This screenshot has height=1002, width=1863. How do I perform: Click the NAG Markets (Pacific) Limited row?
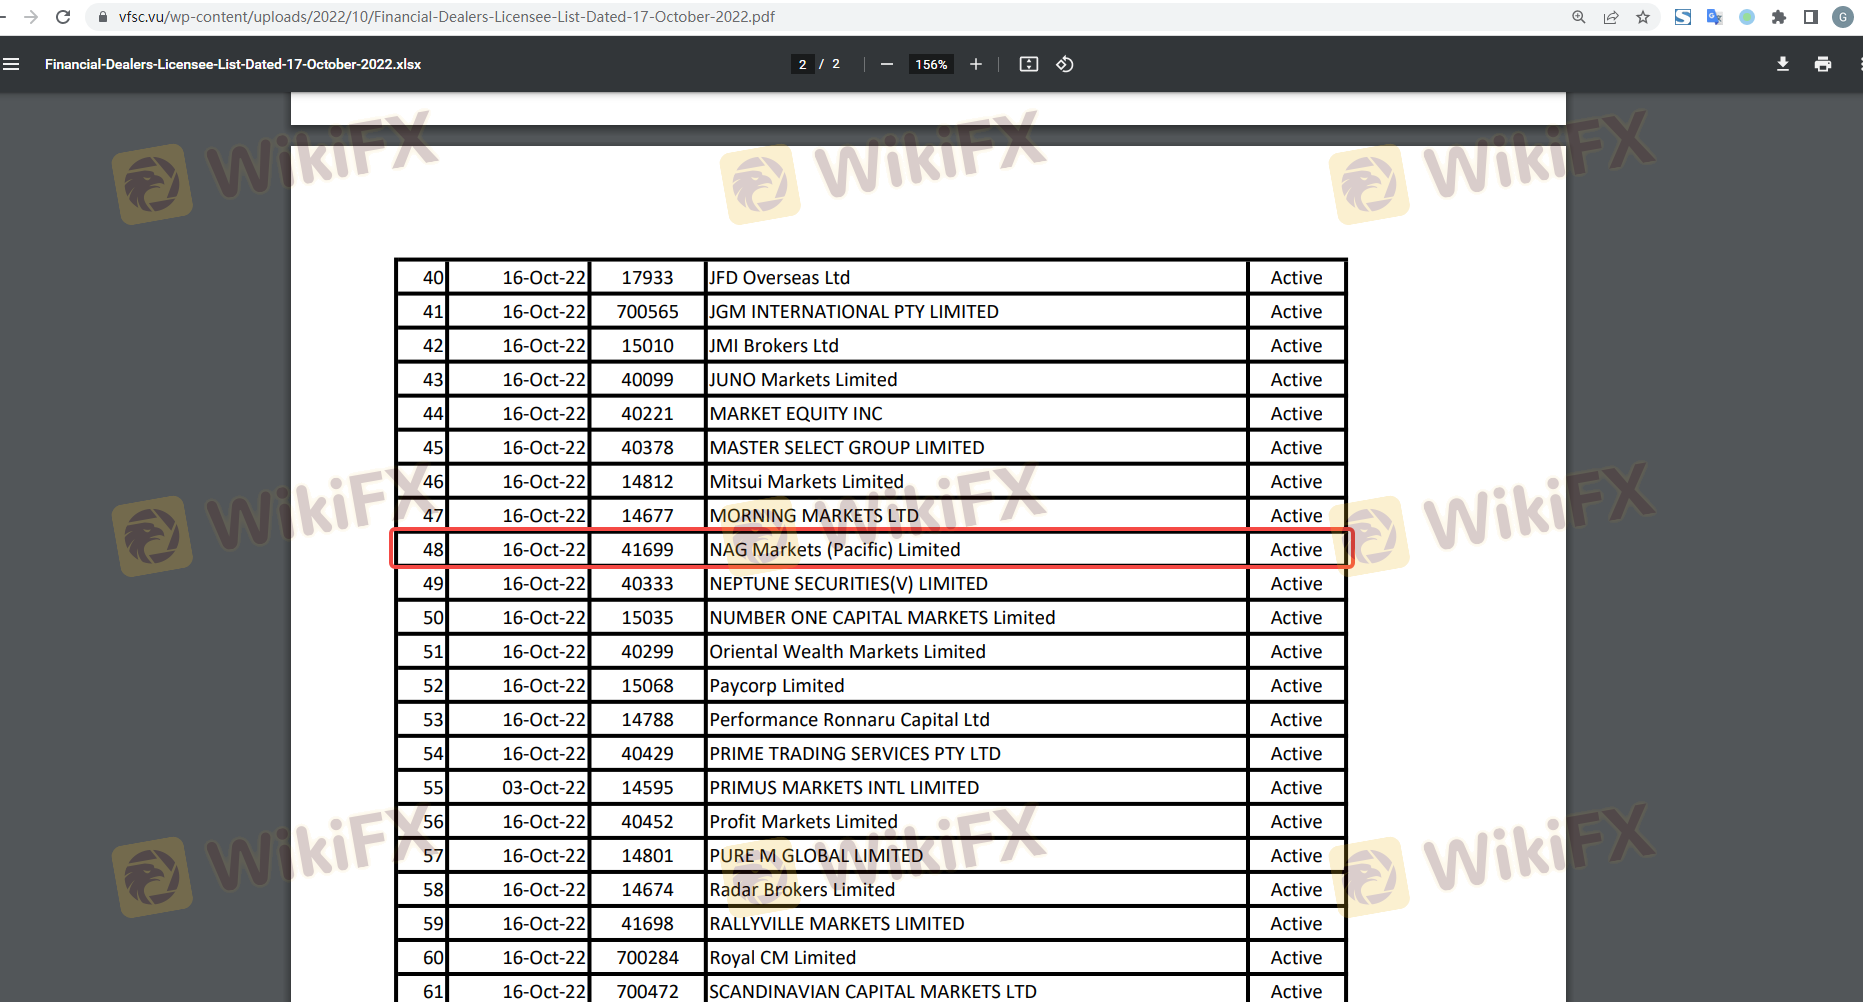click(x=834, y=549)
